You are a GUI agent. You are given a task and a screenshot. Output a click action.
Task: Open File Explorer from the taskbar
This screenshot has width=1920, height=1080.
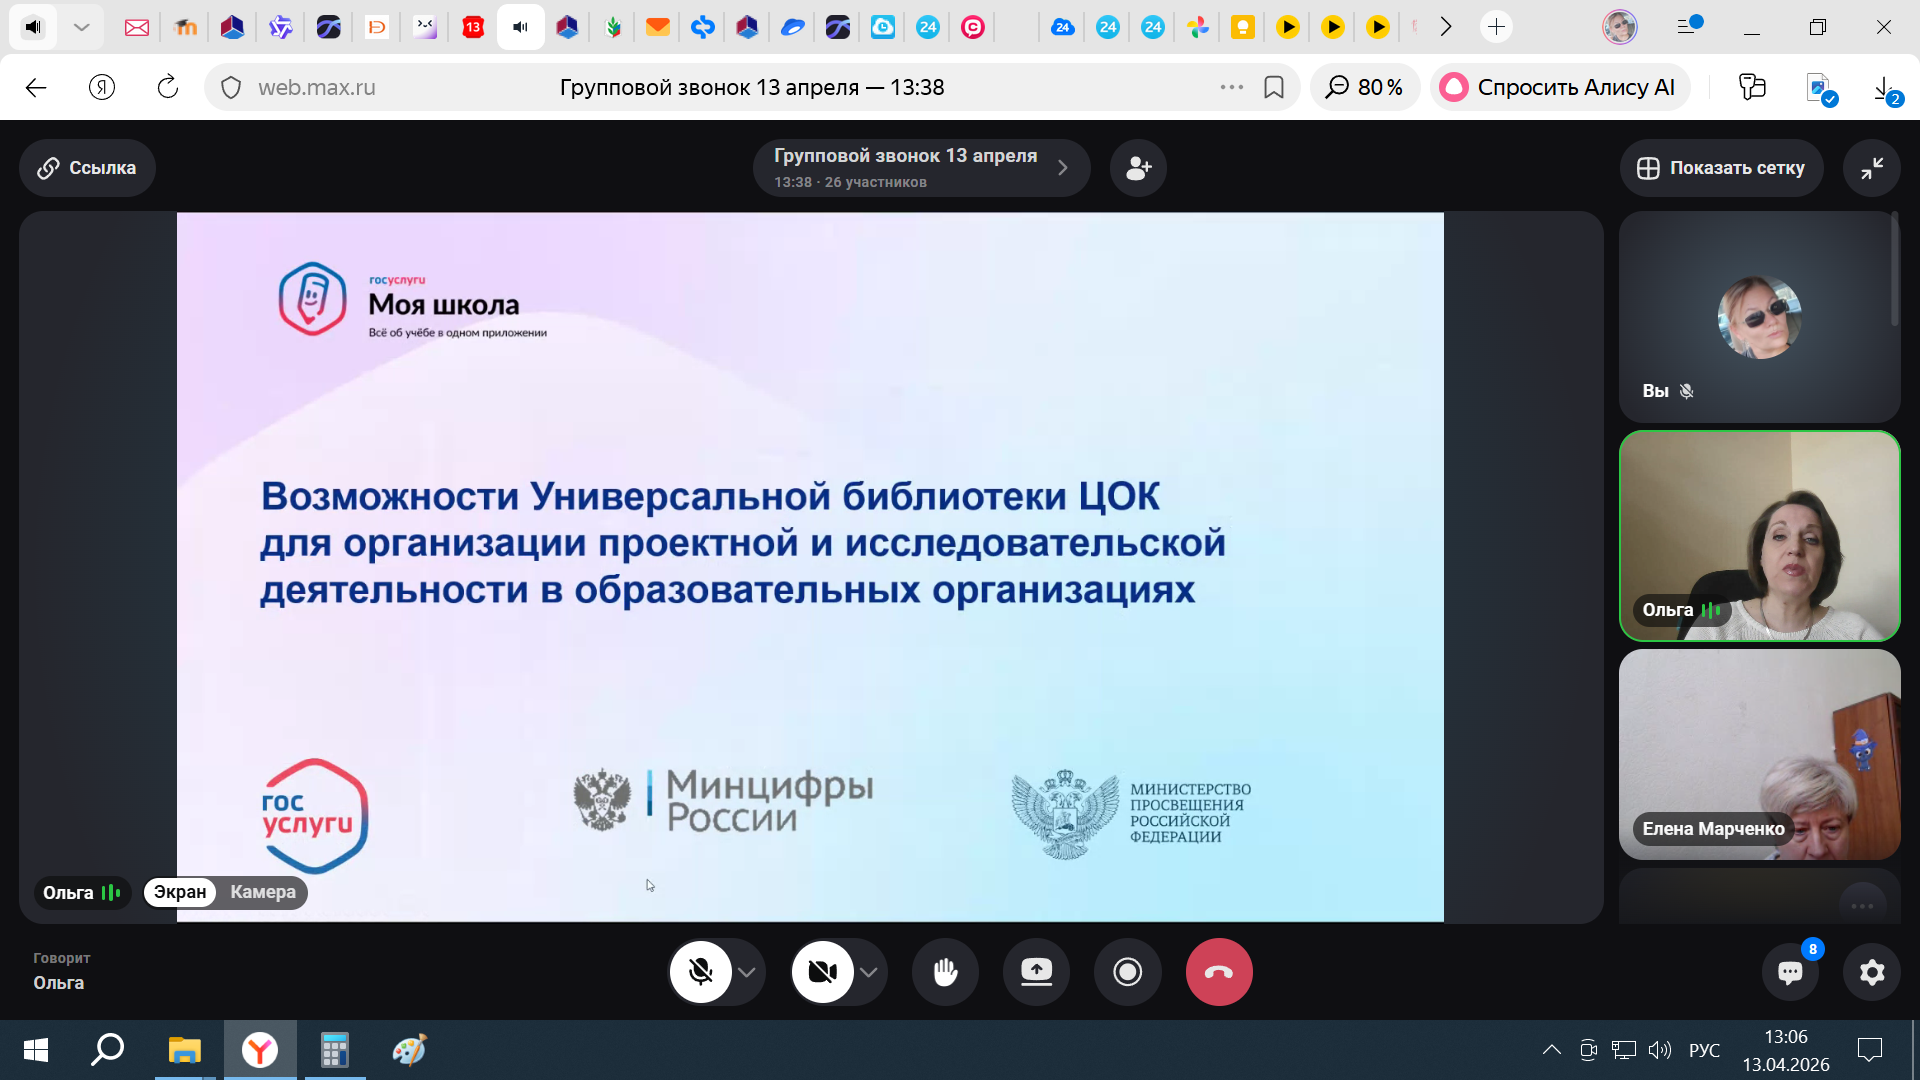click(185, 1050)
